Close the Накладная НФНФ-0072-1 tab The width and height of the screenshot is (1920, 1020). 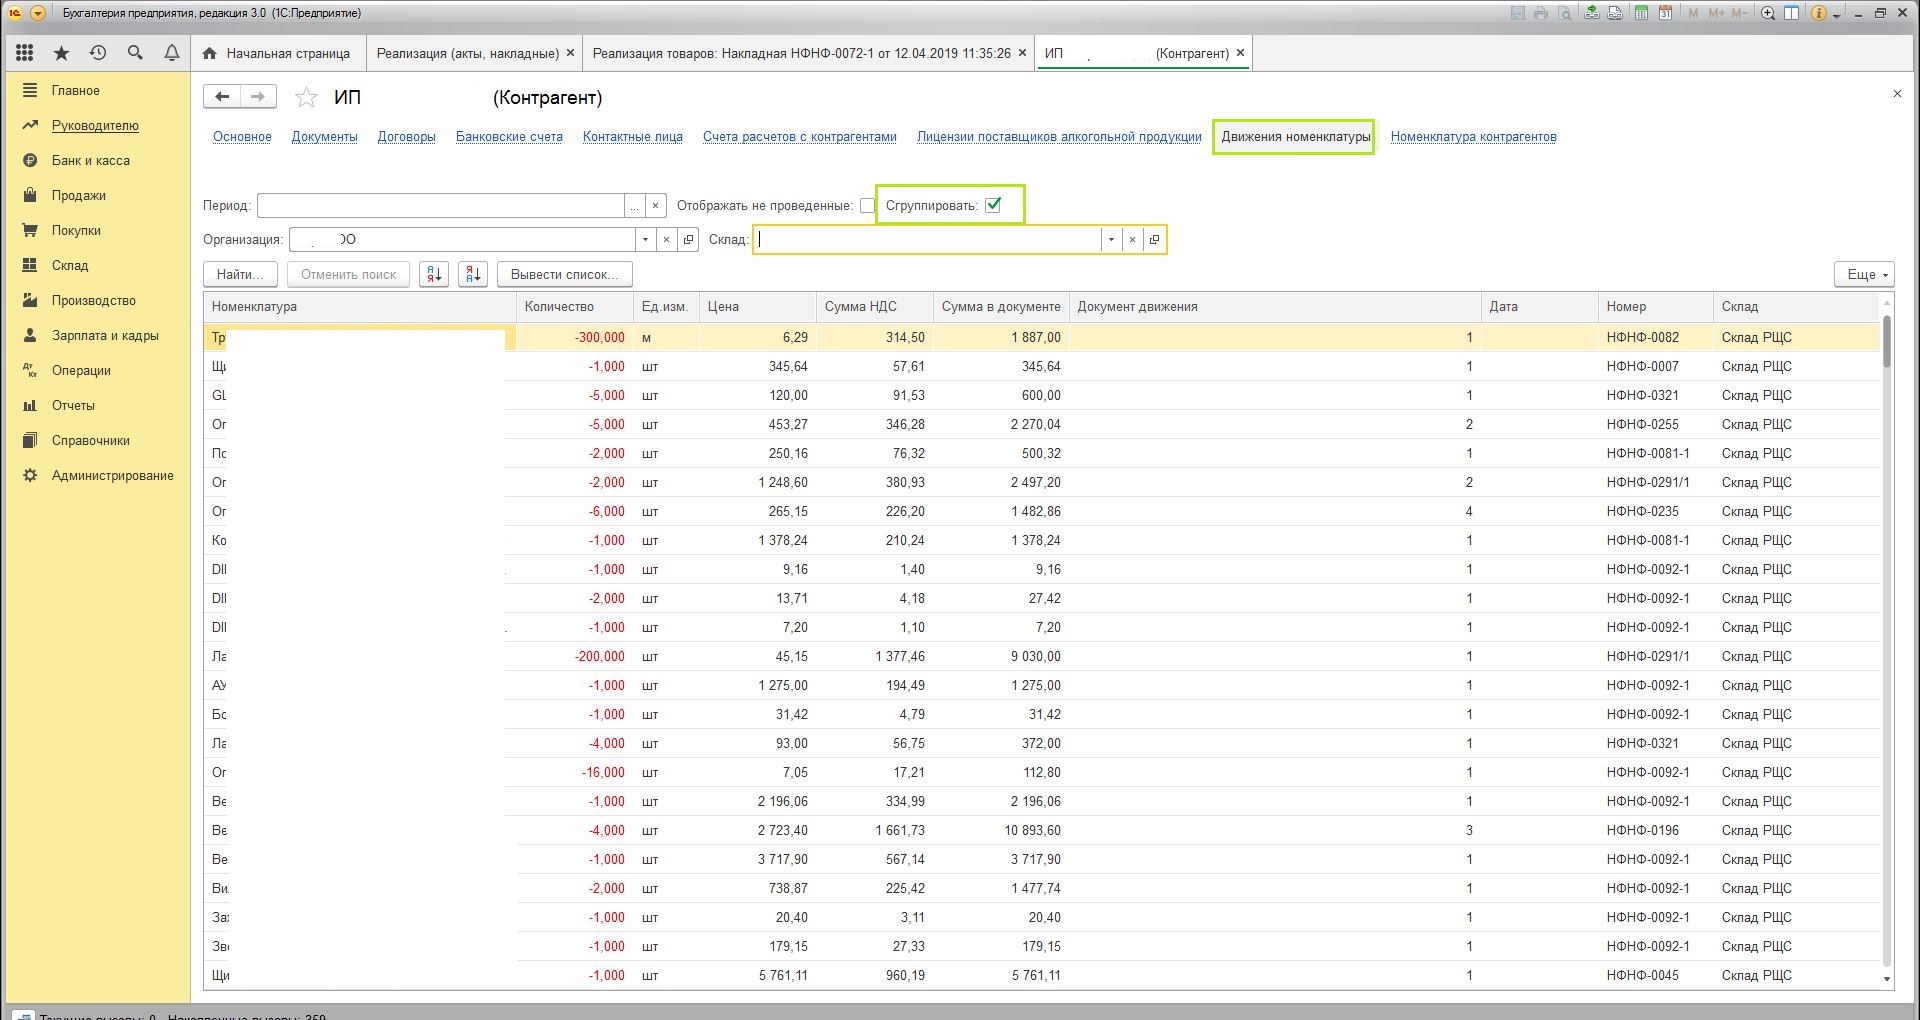(x=1022, y=53)
